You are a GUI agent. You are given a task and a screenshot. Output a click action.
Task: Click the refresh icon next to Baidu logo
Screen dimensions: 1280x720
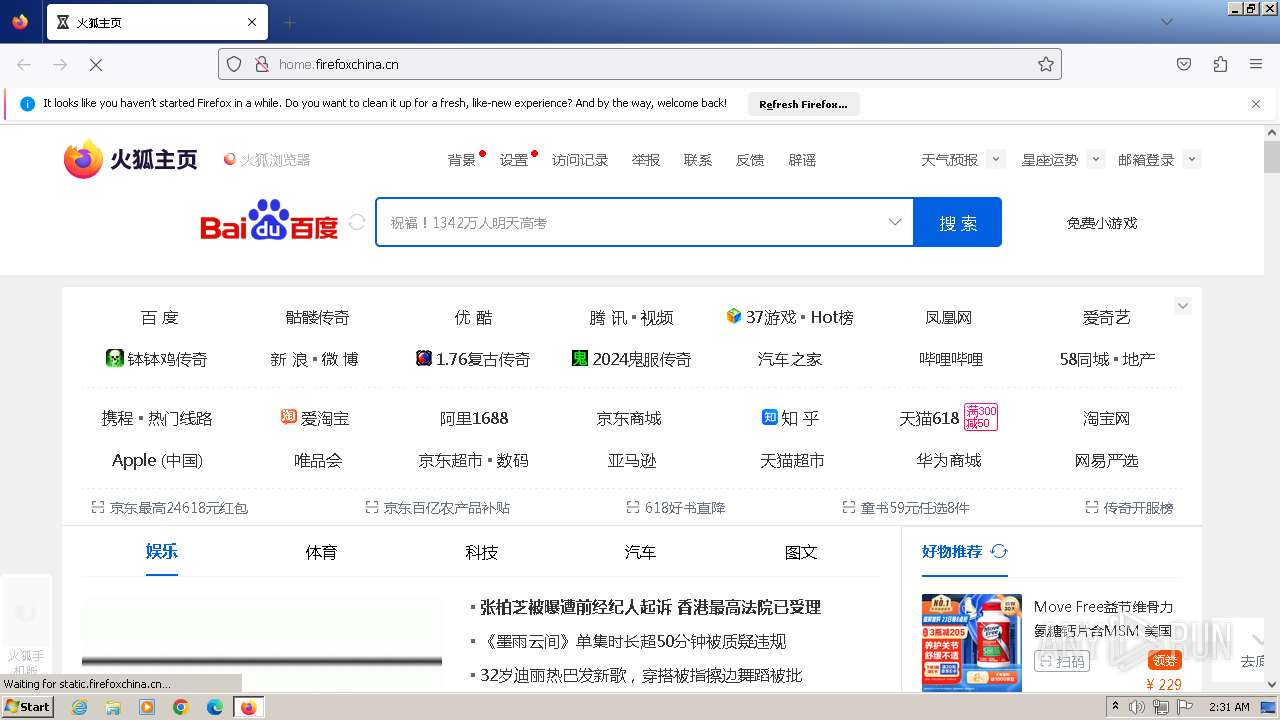click(357, 222)
